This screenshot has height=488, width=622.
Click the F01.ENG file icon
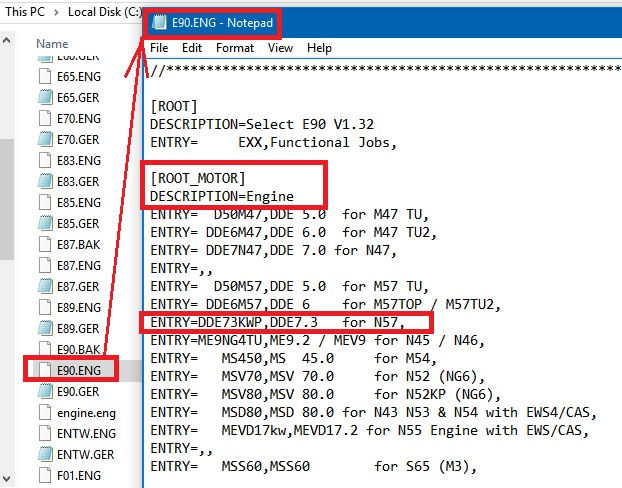click(x=44, y=475)
